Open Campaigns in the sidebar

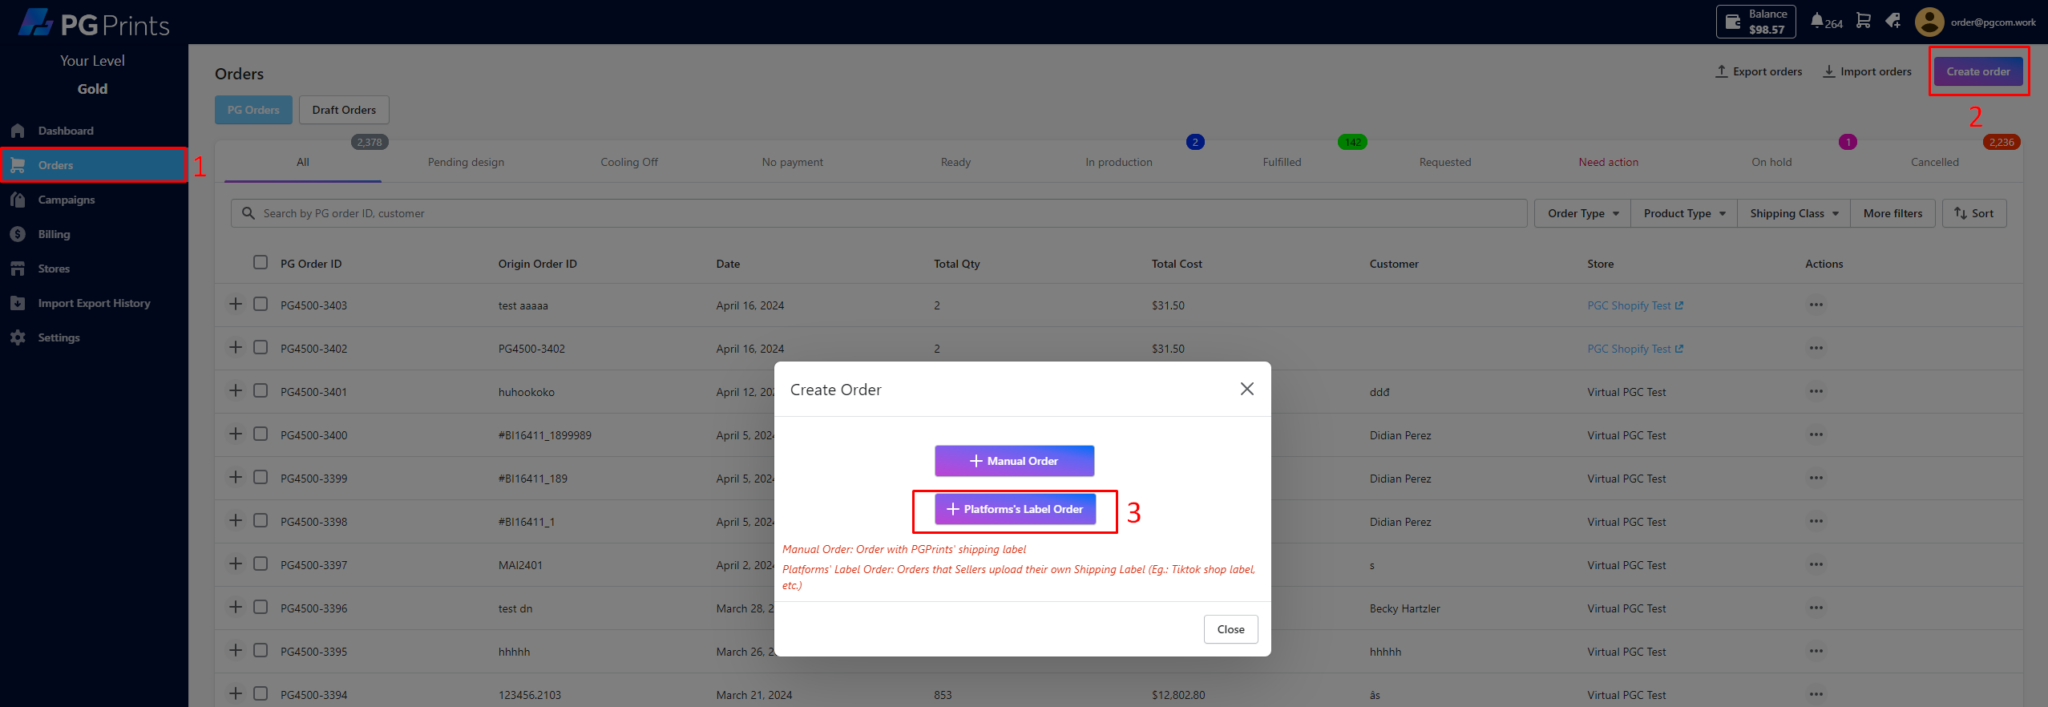(x=66, y=200)
